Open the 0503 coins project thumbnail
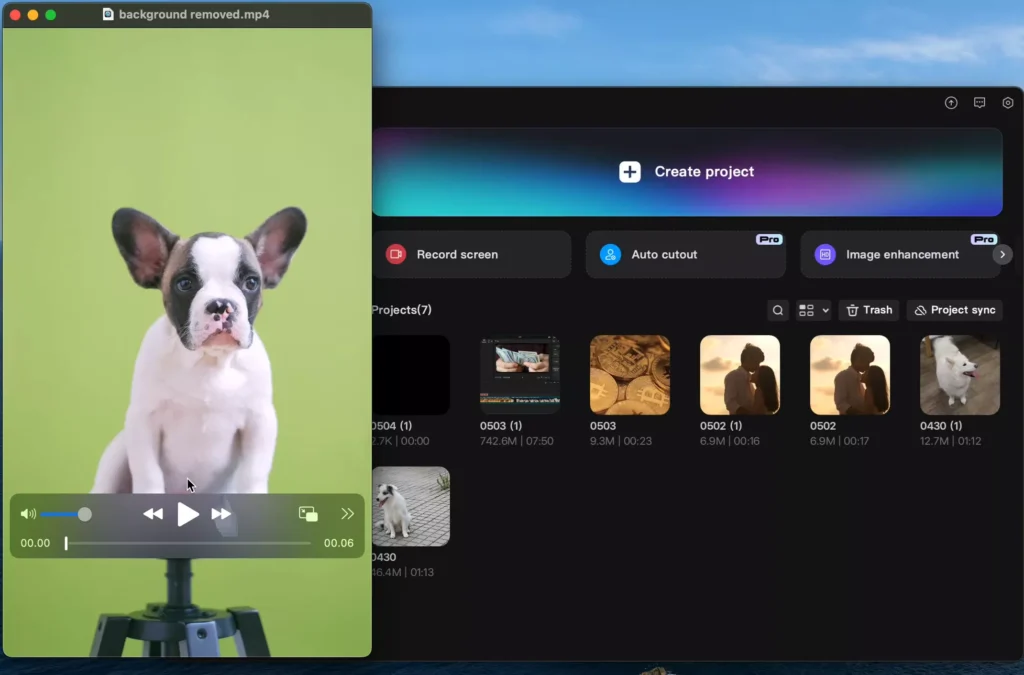The image size is (1024, 675). [x=630, y=375]
